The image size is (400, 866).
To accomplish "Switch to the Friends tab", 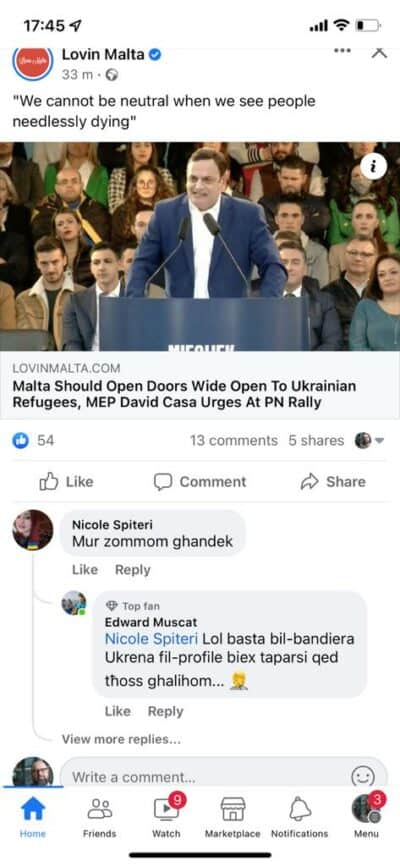I will pyautogui.click(x=99, y=818).
